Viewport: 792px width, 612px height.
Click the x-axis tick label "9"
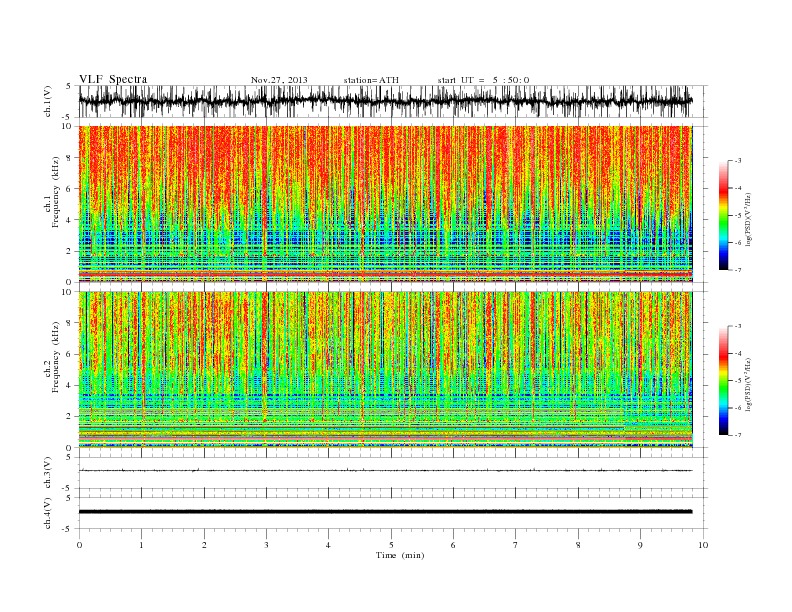(x=640, y=545)
